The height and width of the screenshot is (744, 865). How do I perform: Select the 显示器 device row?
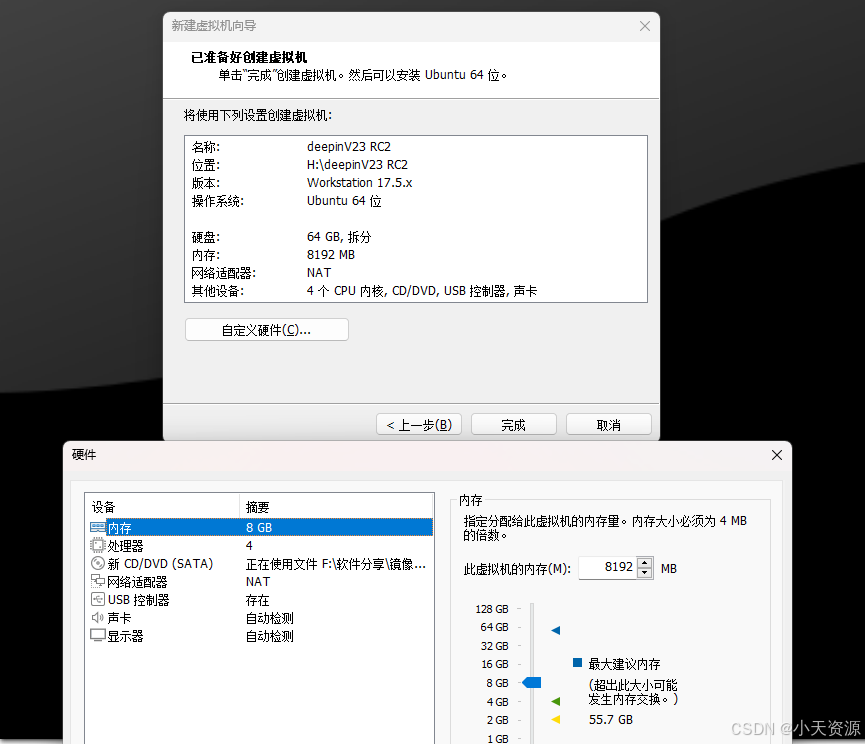click(x=261, y=636)
